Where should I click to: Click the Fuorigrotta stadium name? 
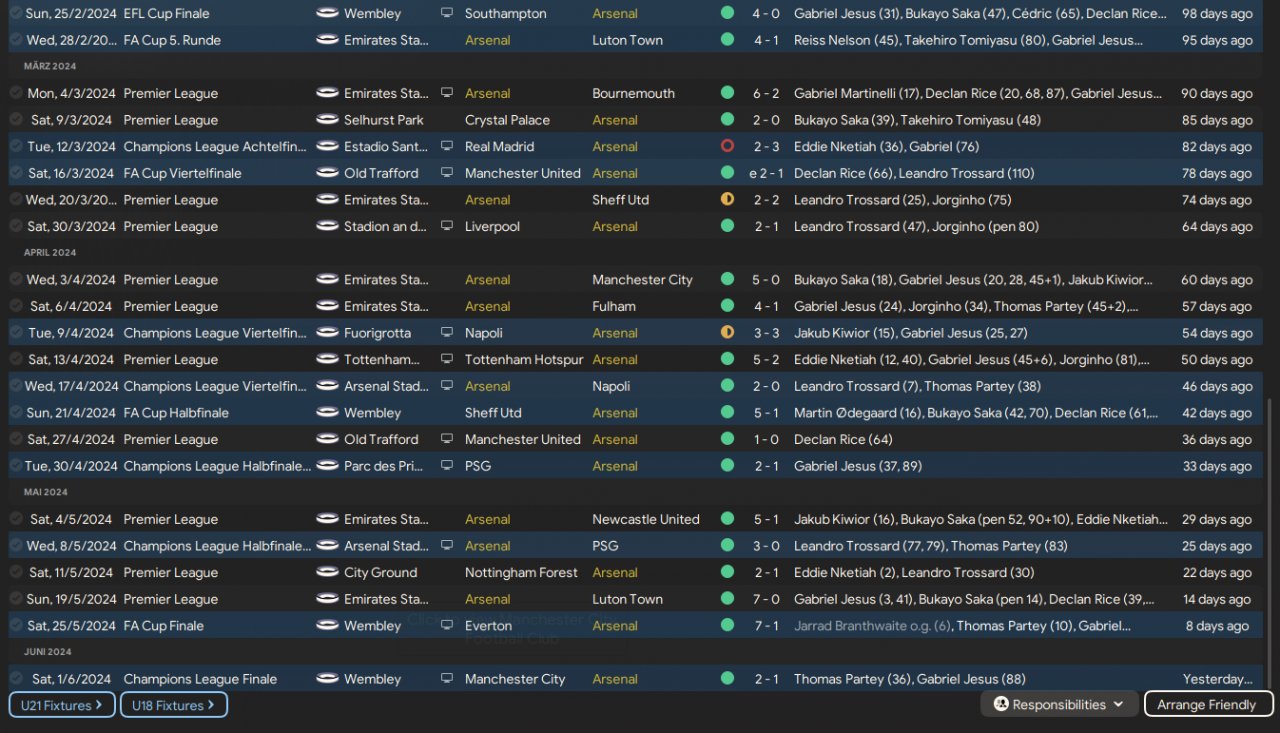click(377, 333)
